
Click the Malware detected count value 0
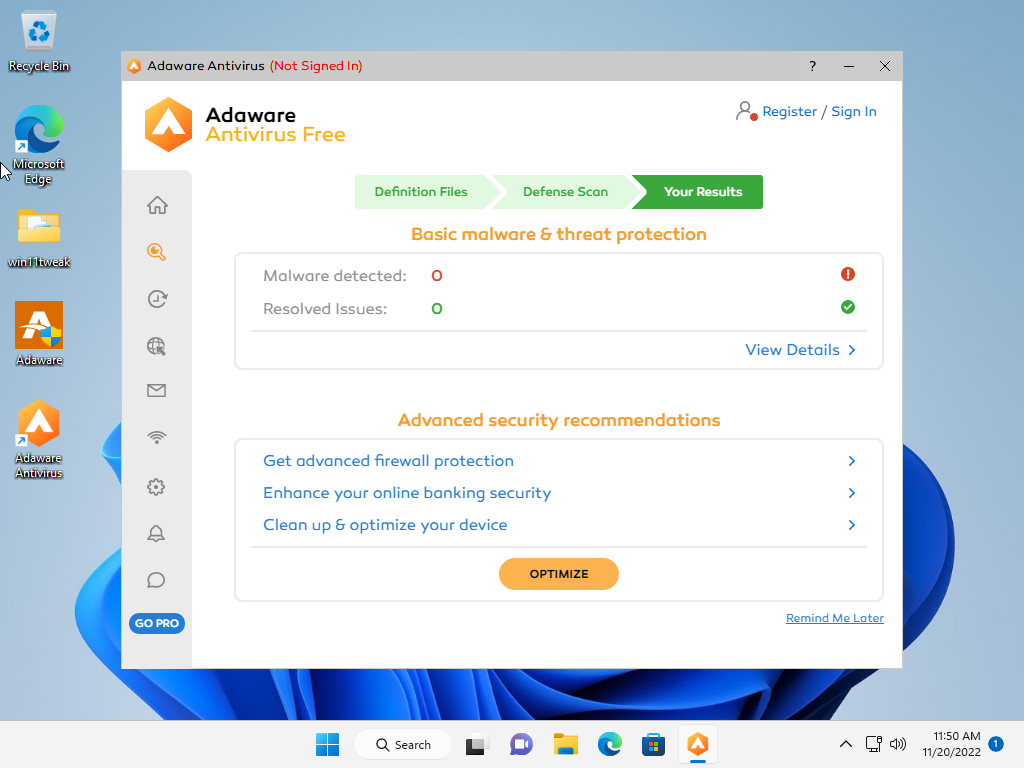coord(437,276)
